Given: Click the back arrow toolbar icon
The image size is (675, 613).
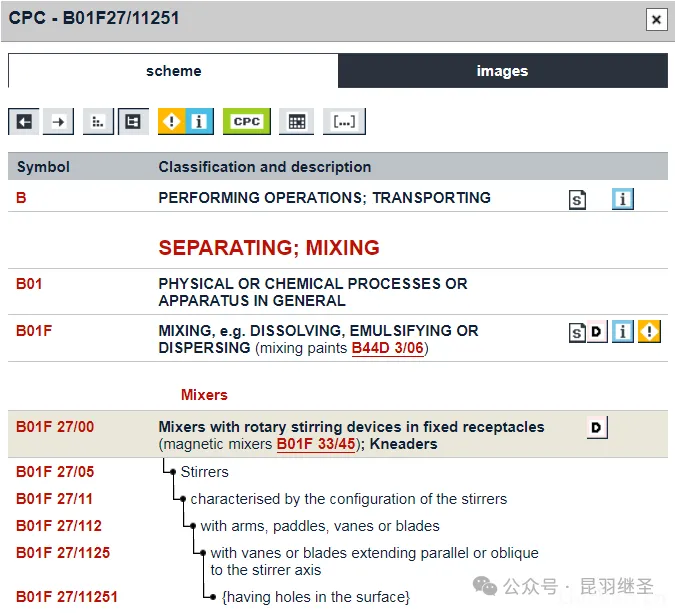Looking at the screenshot, I should coord(24,122).
